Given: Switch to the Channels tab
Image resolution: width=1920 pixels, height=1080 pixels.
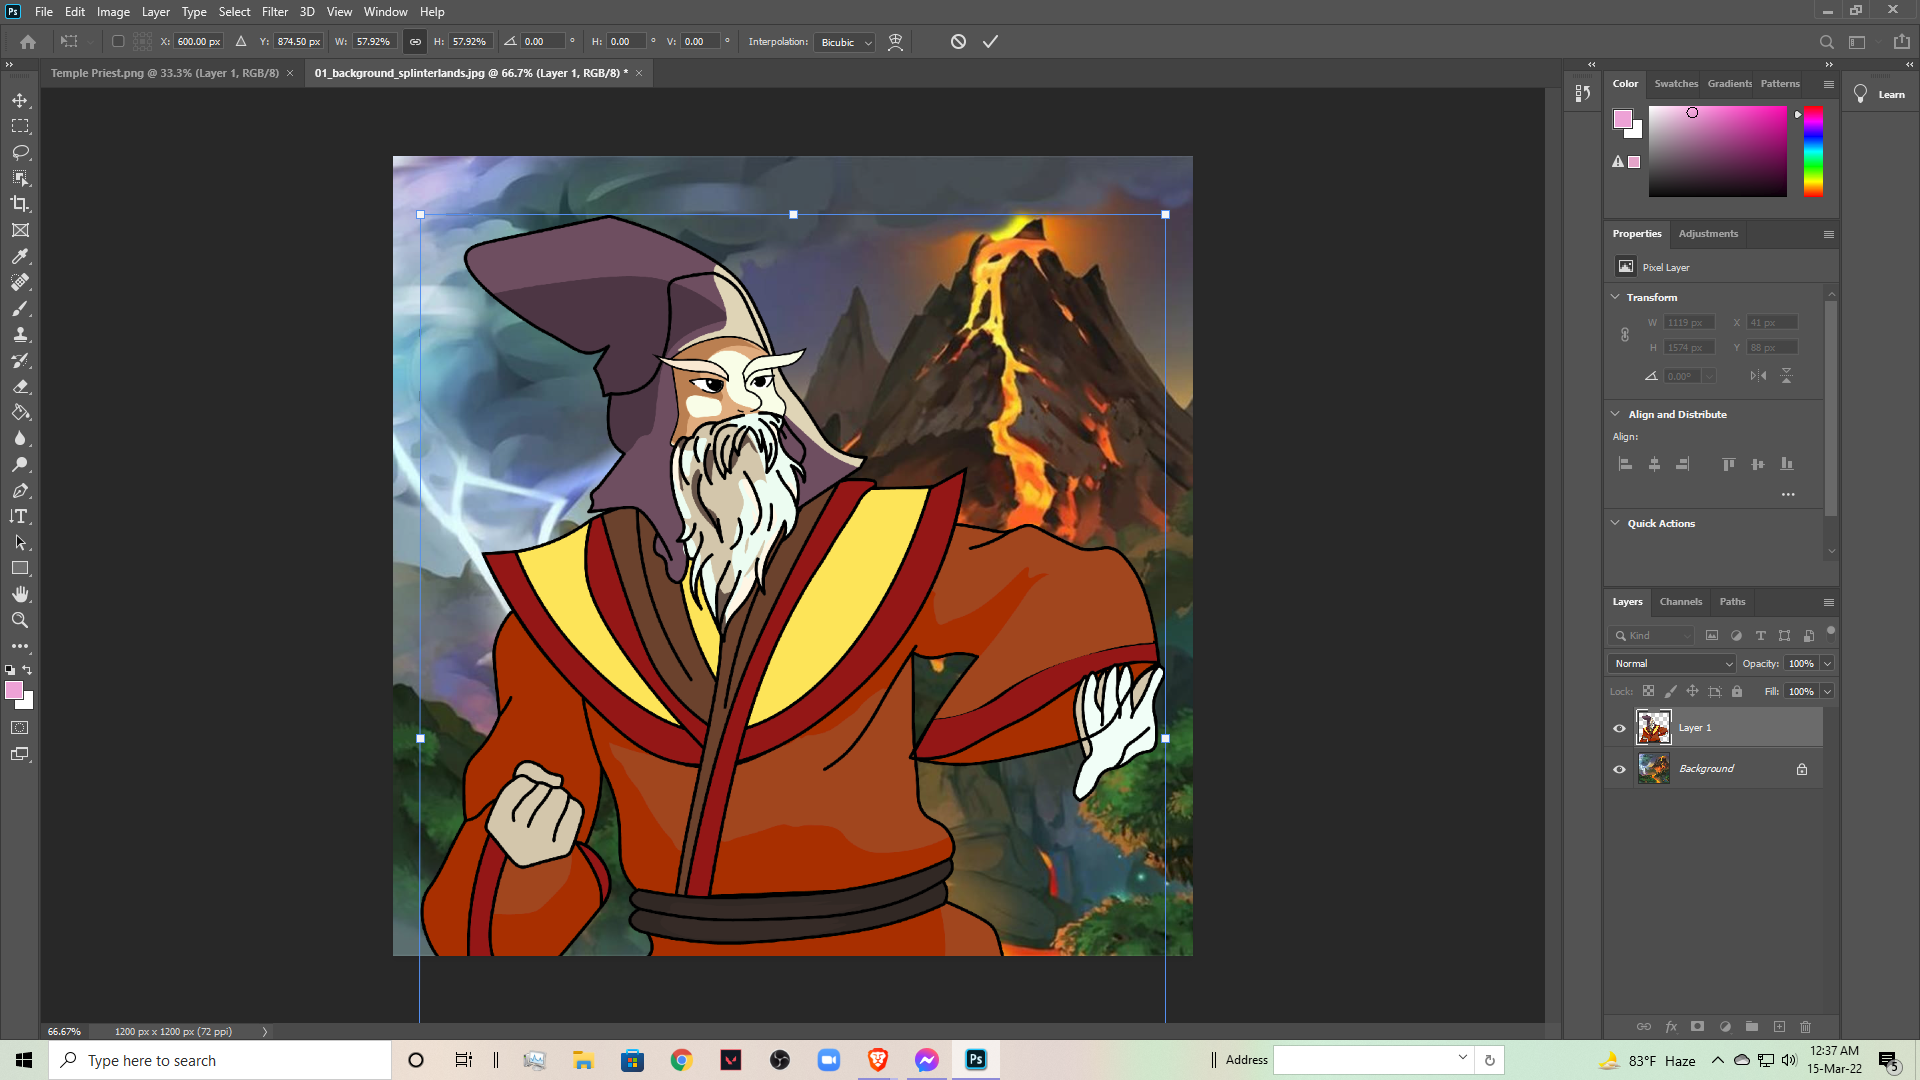Looking at the screenshot, I should point(1680,602).
